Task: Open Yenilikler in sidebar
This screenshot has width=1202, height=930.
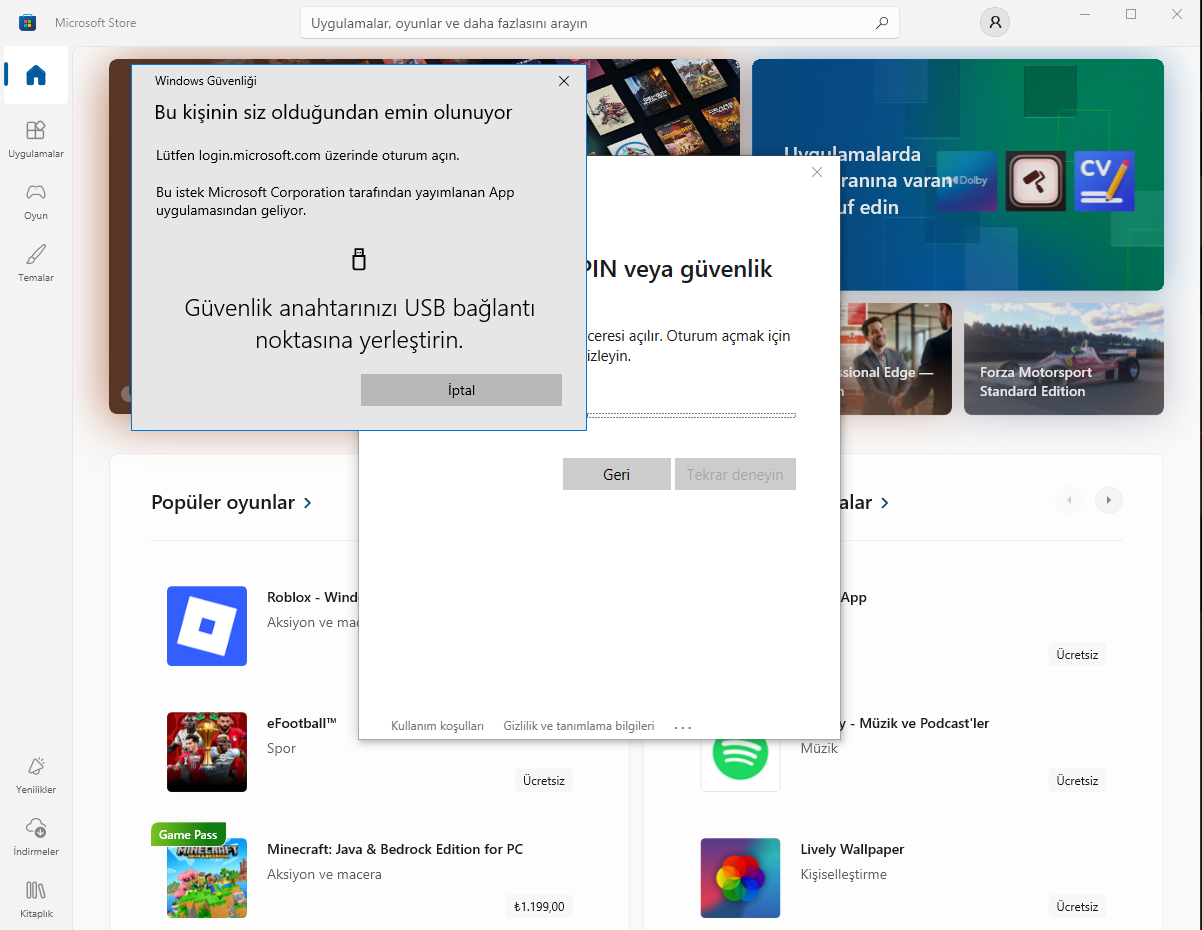Action: coord(36,775)
